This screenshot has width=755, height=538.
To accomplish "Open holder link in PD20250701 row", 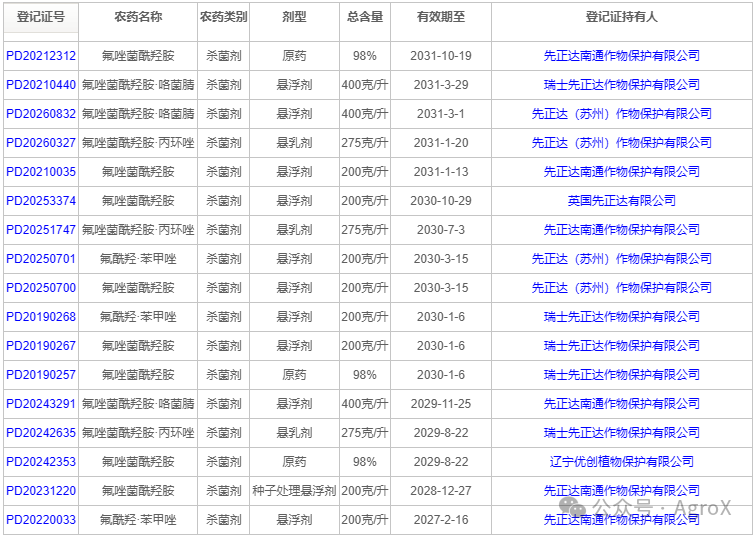I will pos(622,259).
